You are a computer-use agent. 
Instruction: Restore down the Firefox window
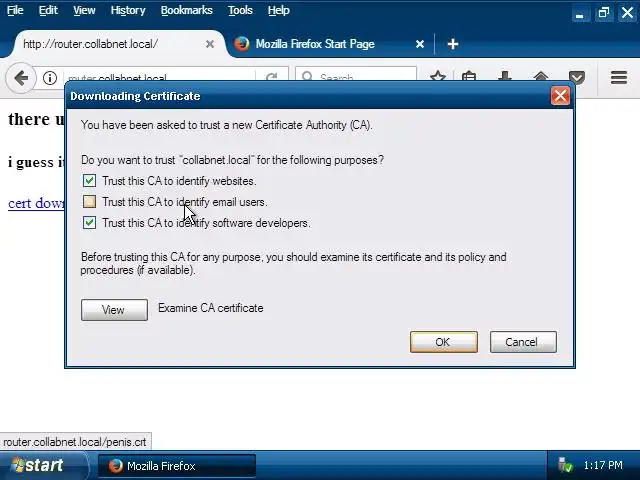pyautogui.click(x=604, y=13)
